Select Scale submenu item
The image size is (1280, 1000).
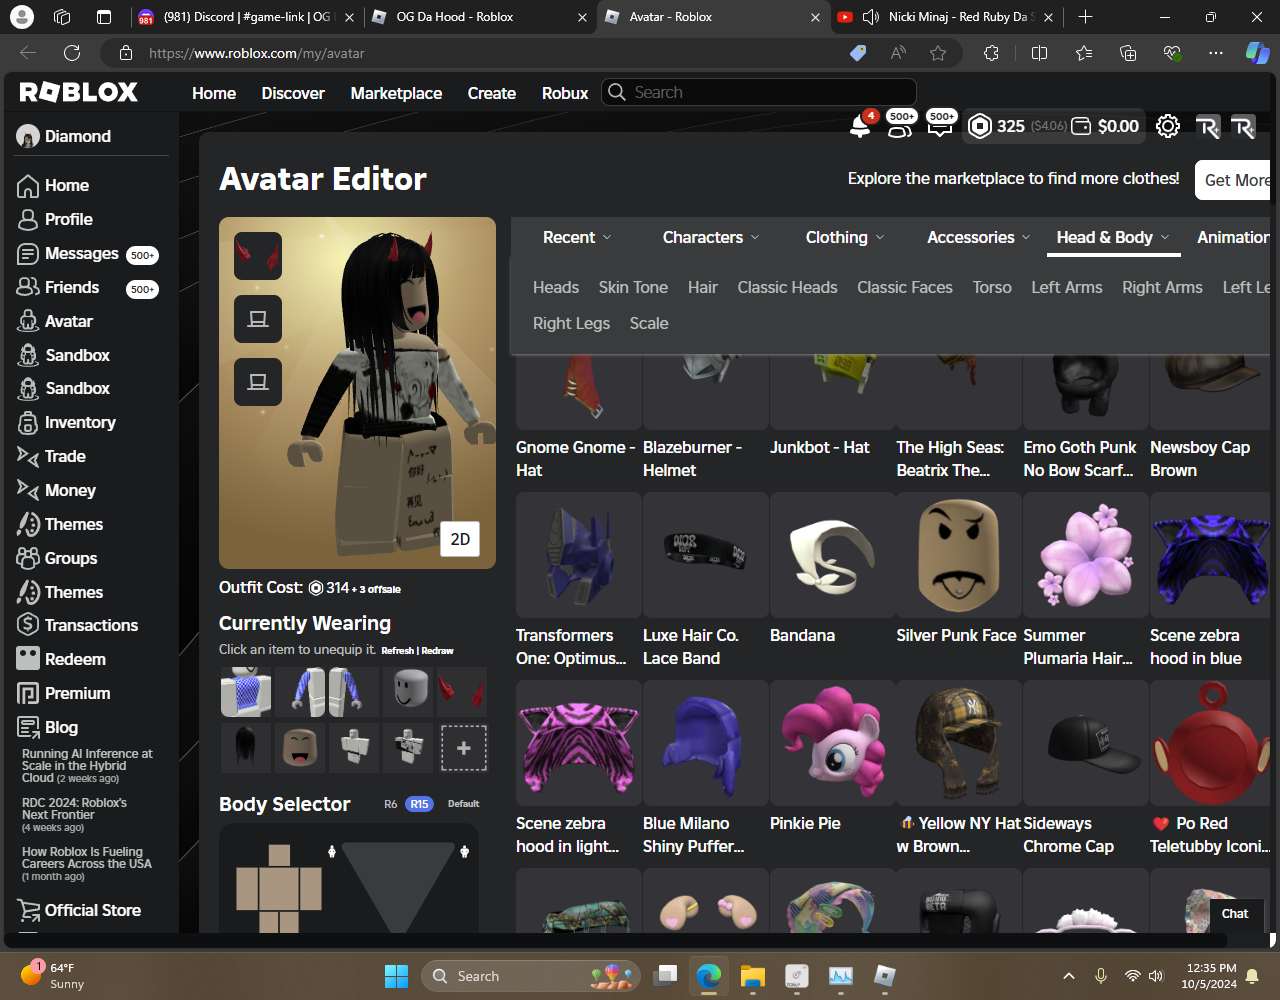pyautogui.click(x=649, y=323)
